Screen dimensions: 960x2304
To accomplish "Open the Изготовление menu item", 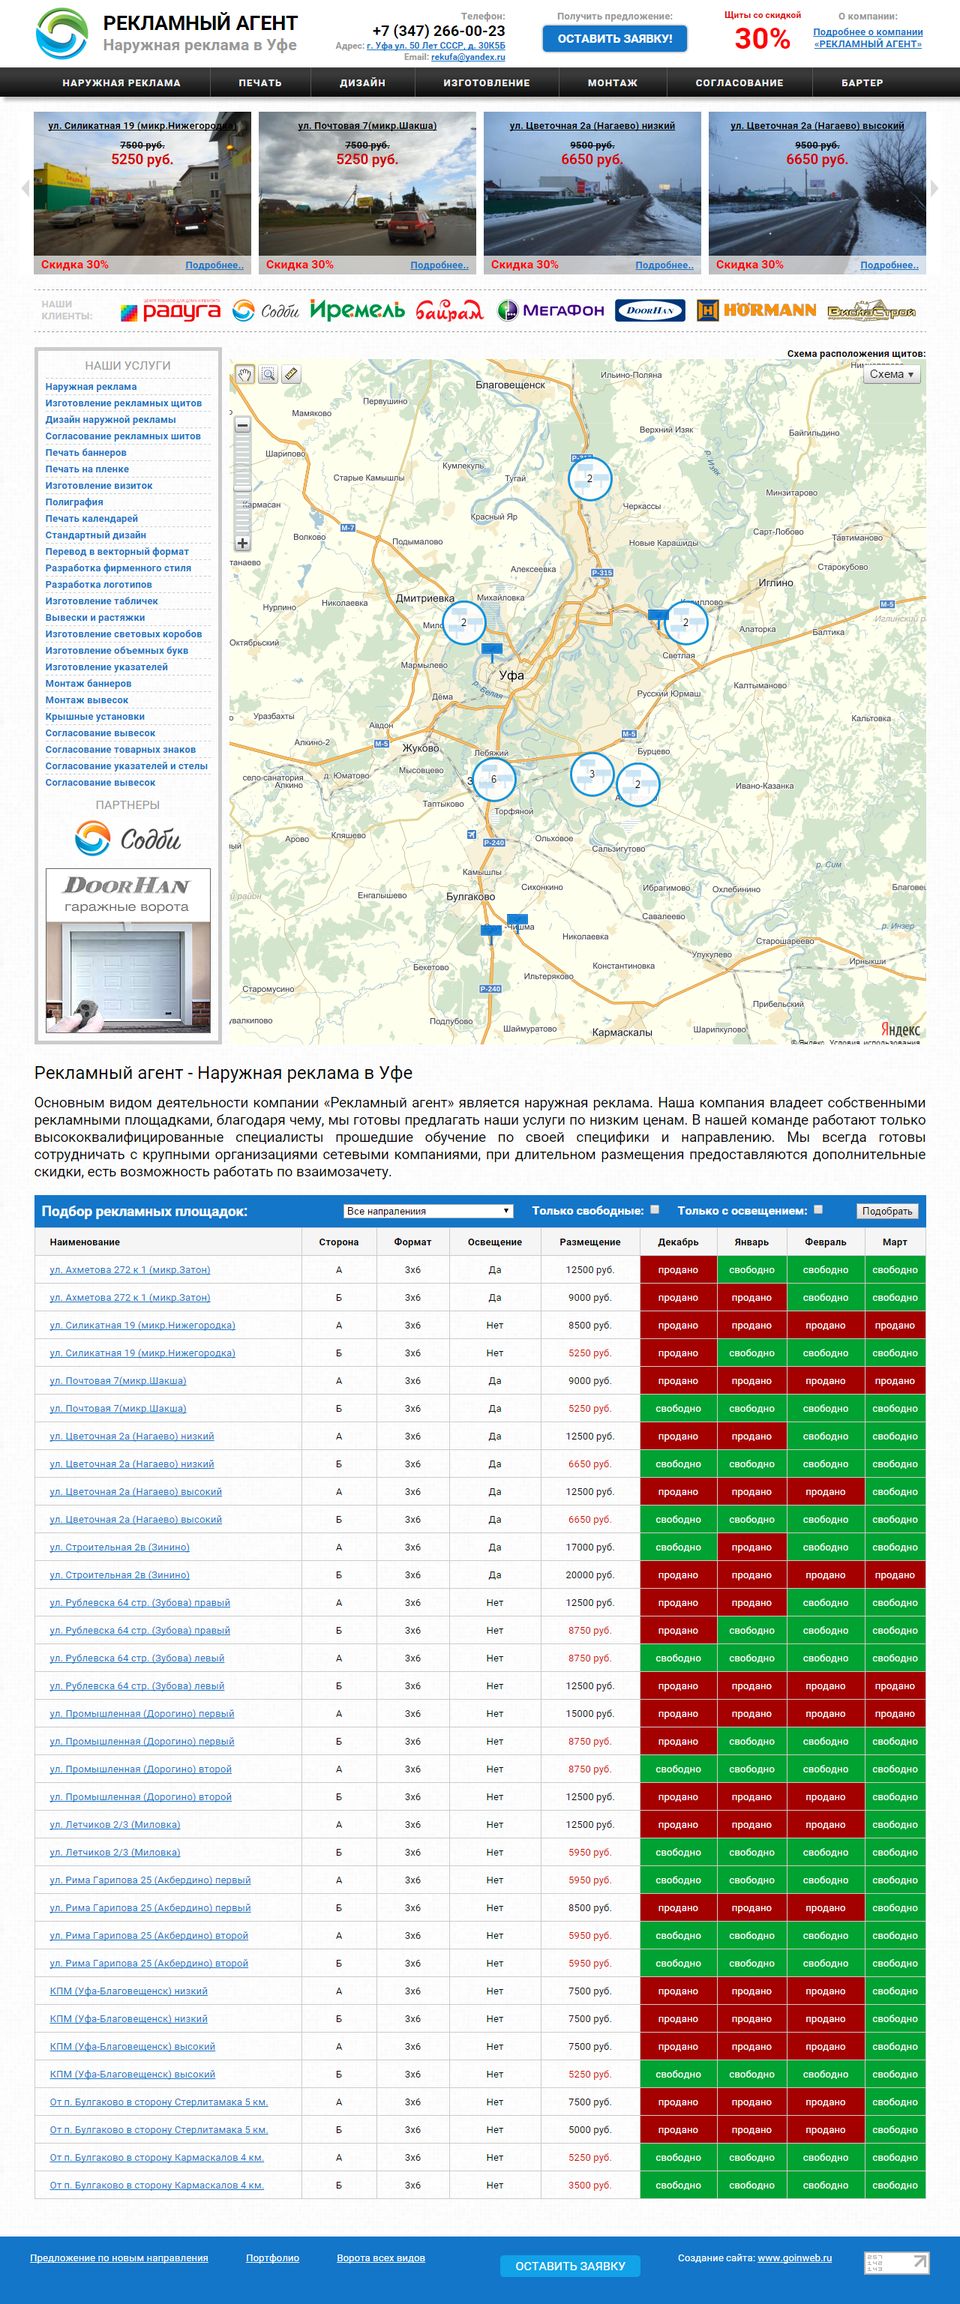I will click(x=487, y=83).
